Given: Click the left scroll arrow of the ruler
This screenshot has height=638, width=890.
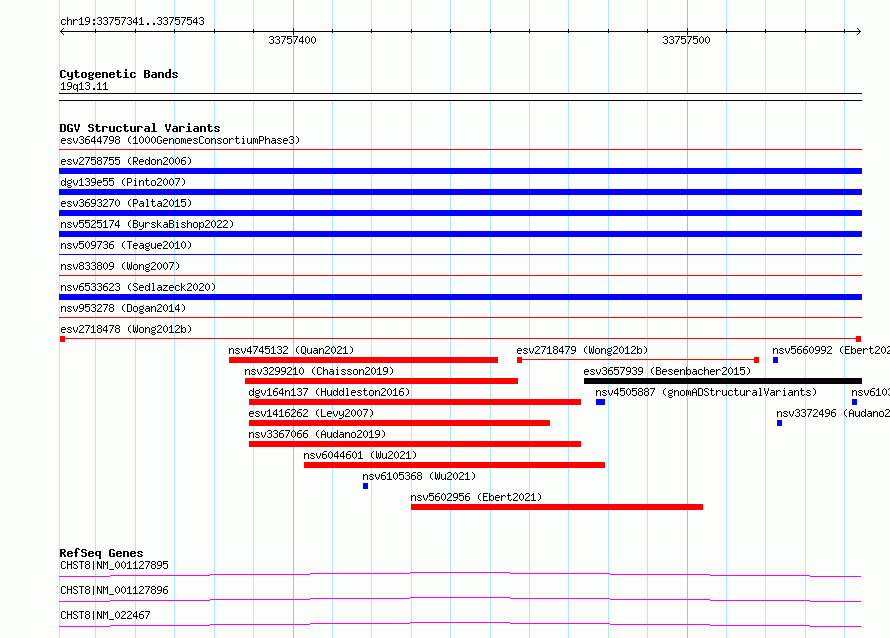Looking at the screenshot, I should [x=62, y=32].
